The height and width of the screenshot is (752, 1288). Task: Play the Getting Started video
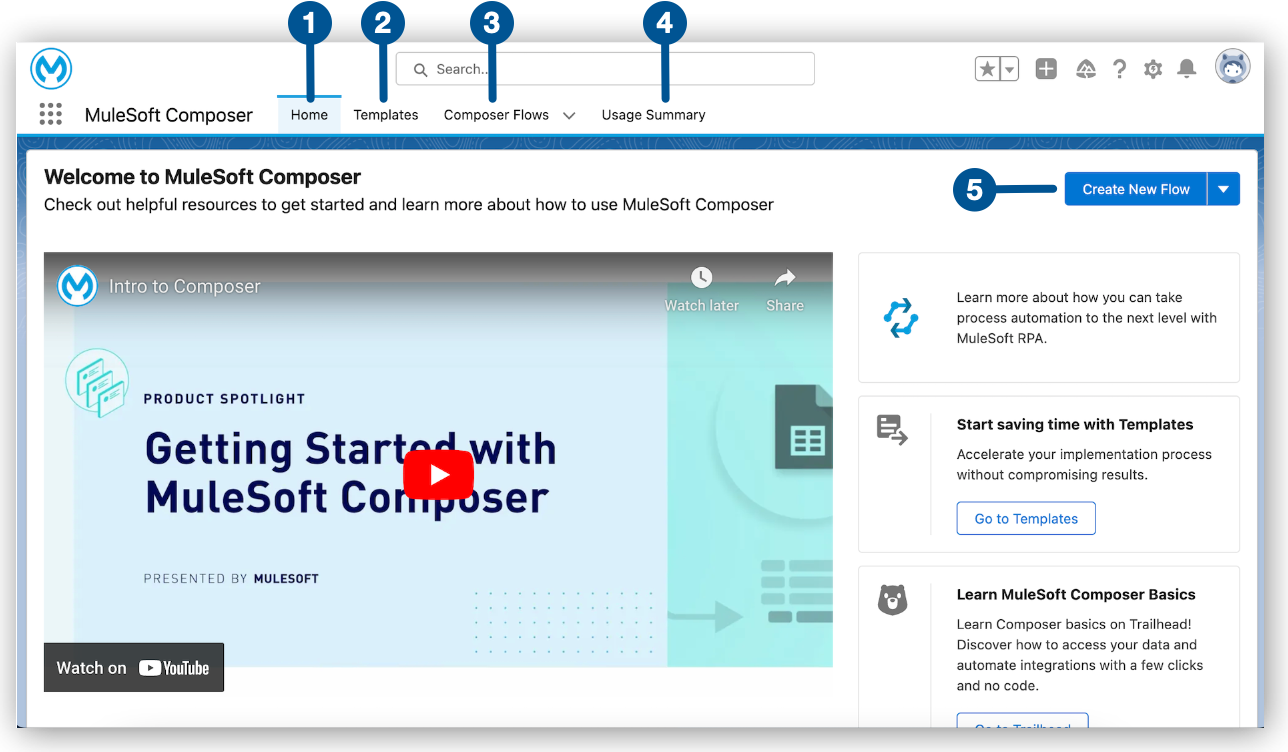(438, 474)
